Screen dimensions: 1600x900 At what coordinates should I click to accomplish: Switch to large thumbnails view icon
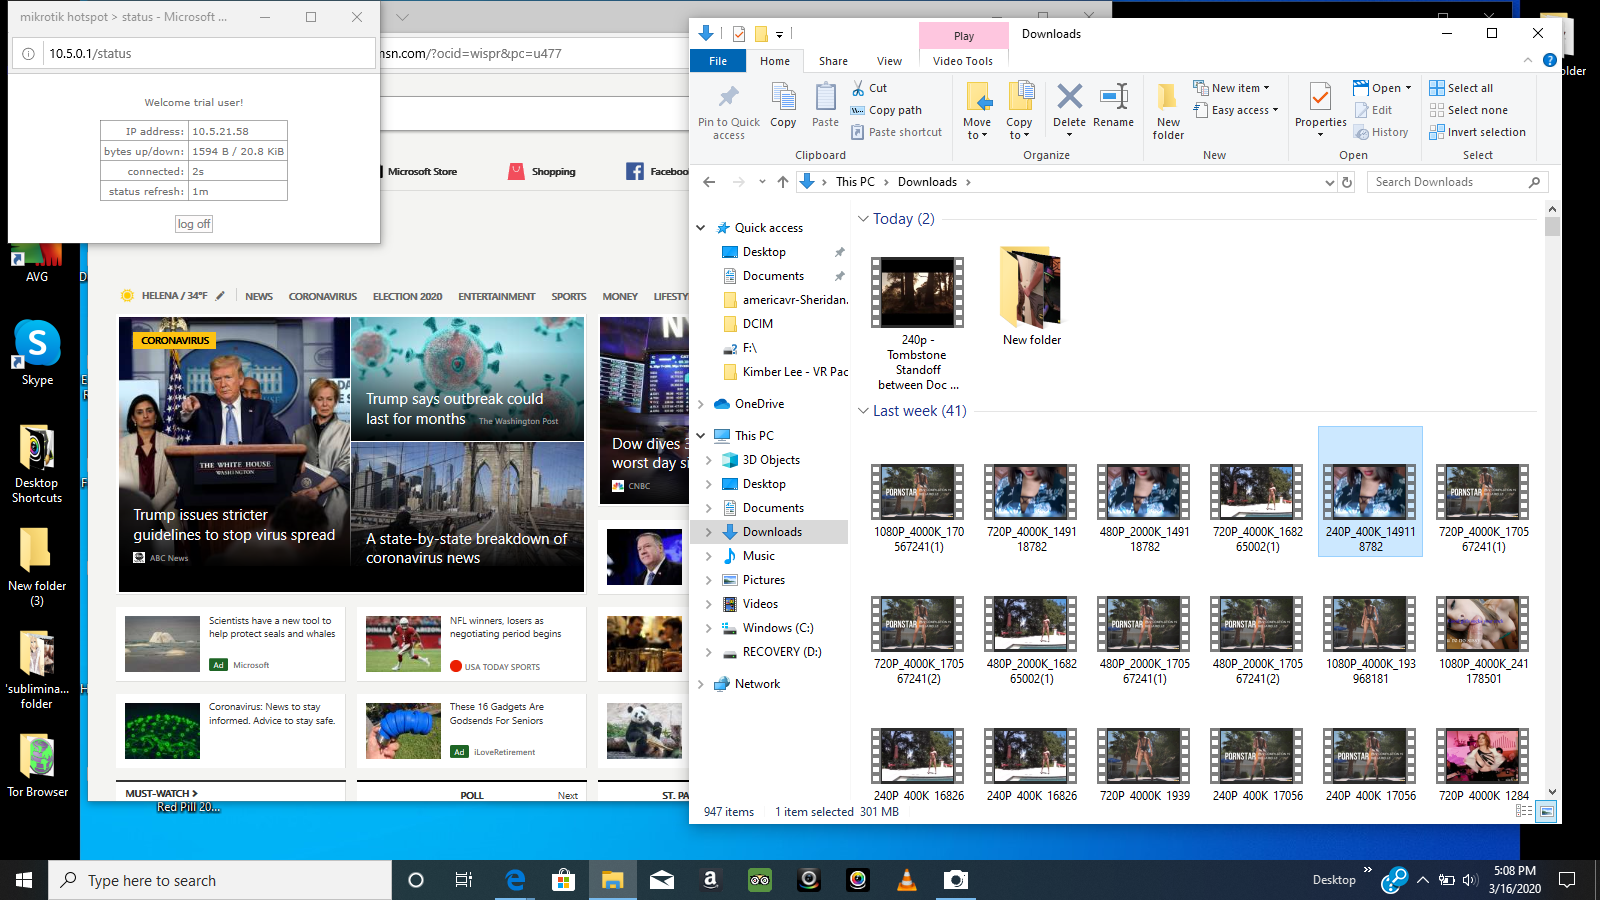point(1546,811)
